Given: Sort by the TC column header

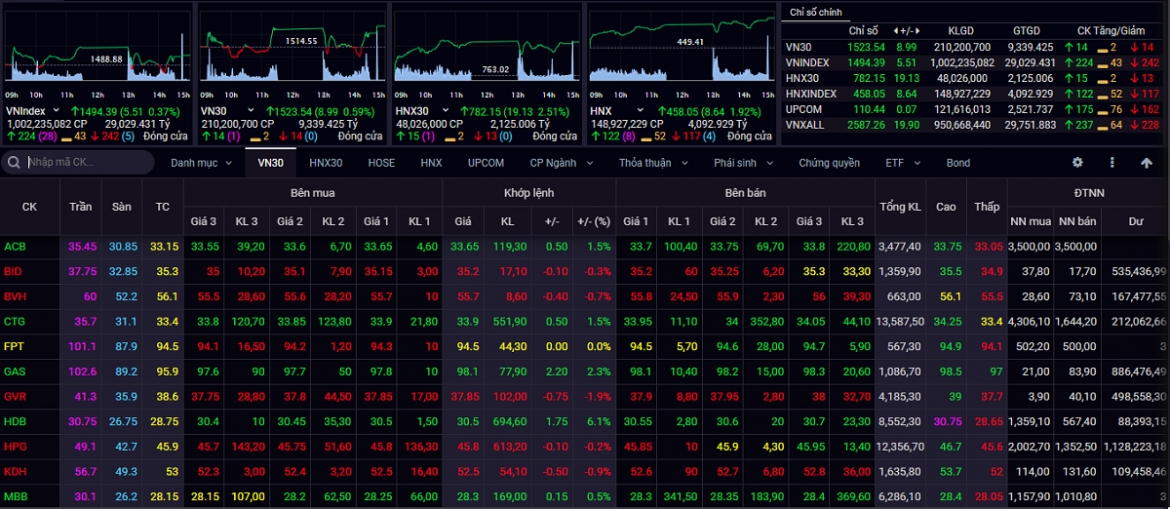Looking at the screenshot, I should 163,206.
